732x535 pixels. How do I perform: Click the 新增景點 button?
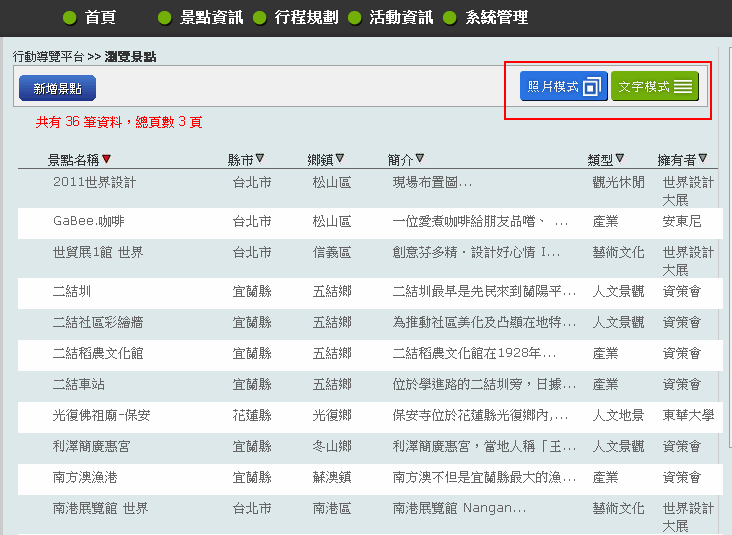coord(57,88)
